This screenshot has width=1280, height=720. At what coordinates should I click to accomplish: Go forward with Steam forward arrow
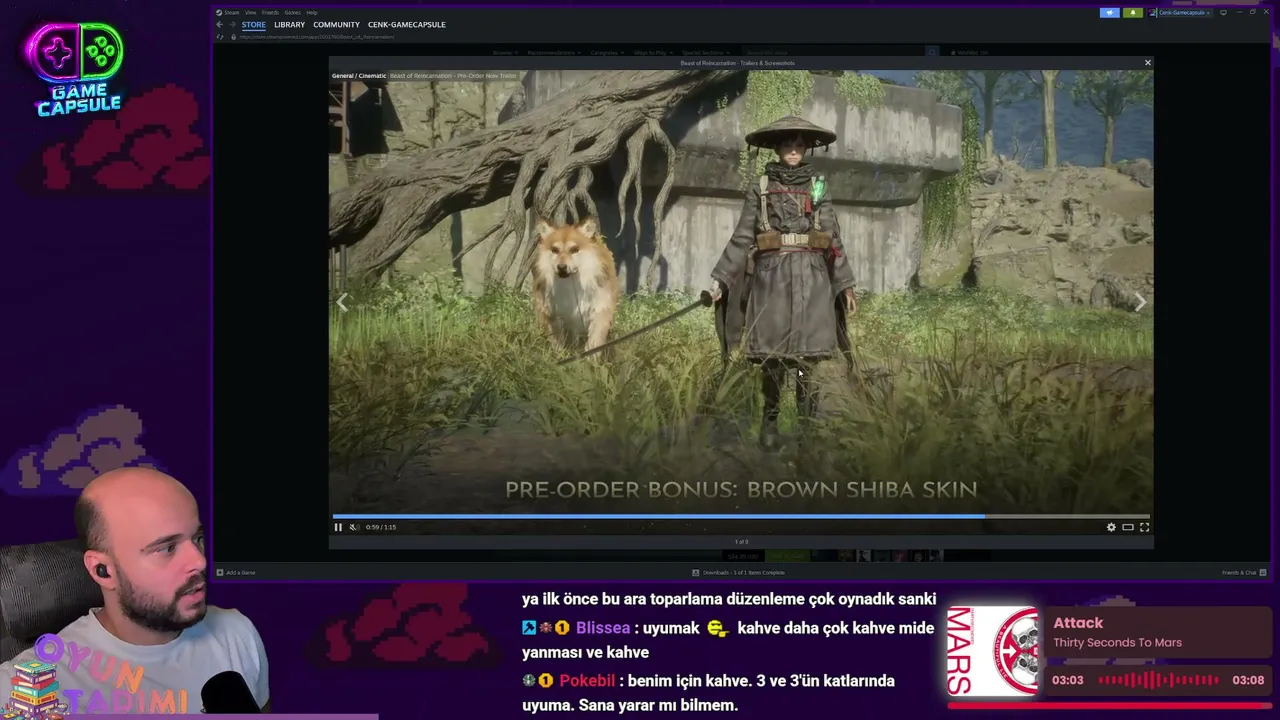[232, 24]
